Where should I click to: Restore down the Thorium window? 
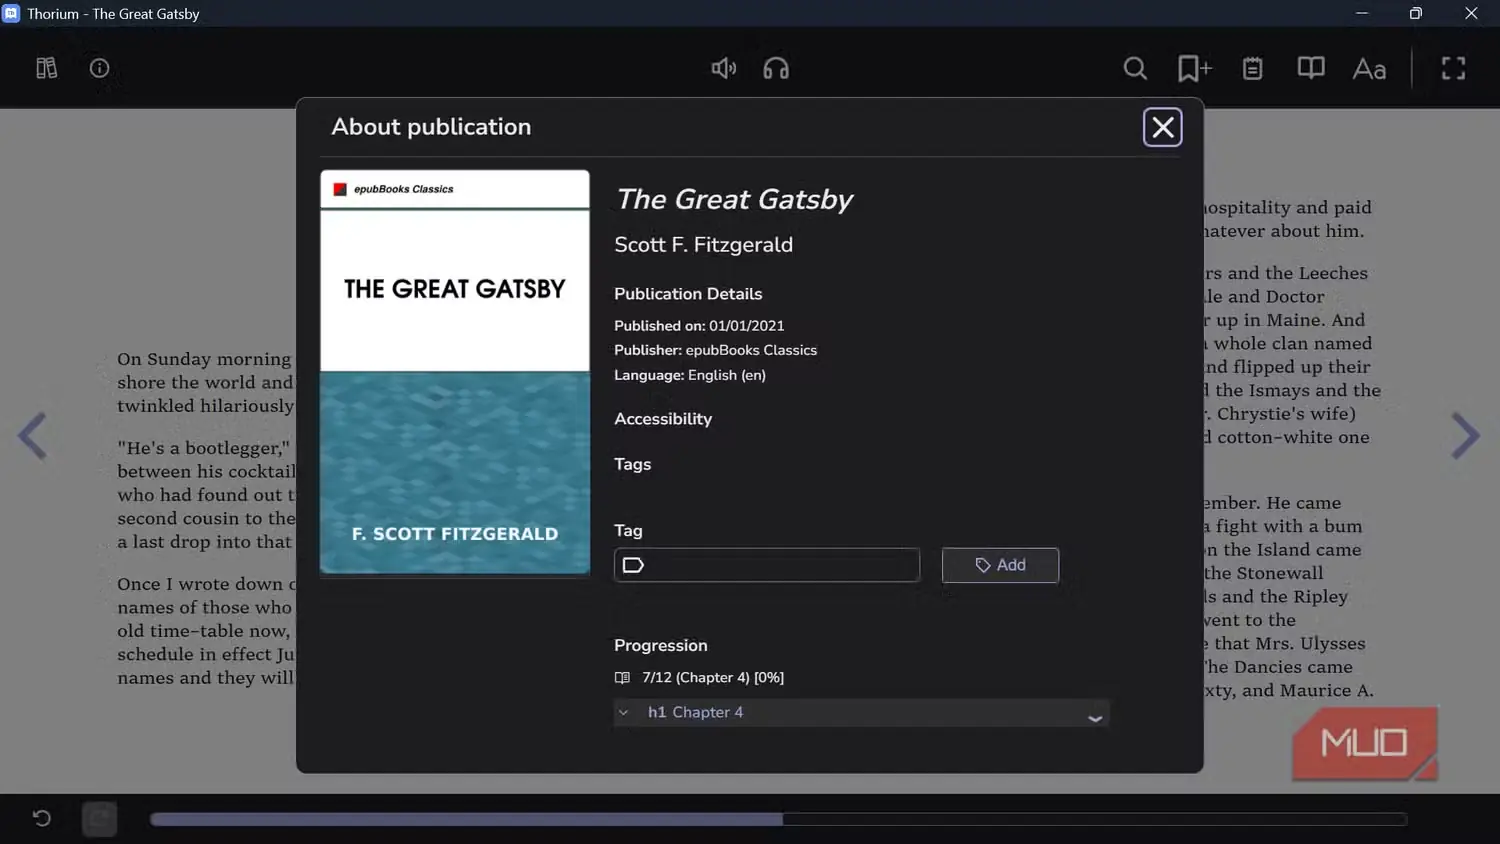1415,13
